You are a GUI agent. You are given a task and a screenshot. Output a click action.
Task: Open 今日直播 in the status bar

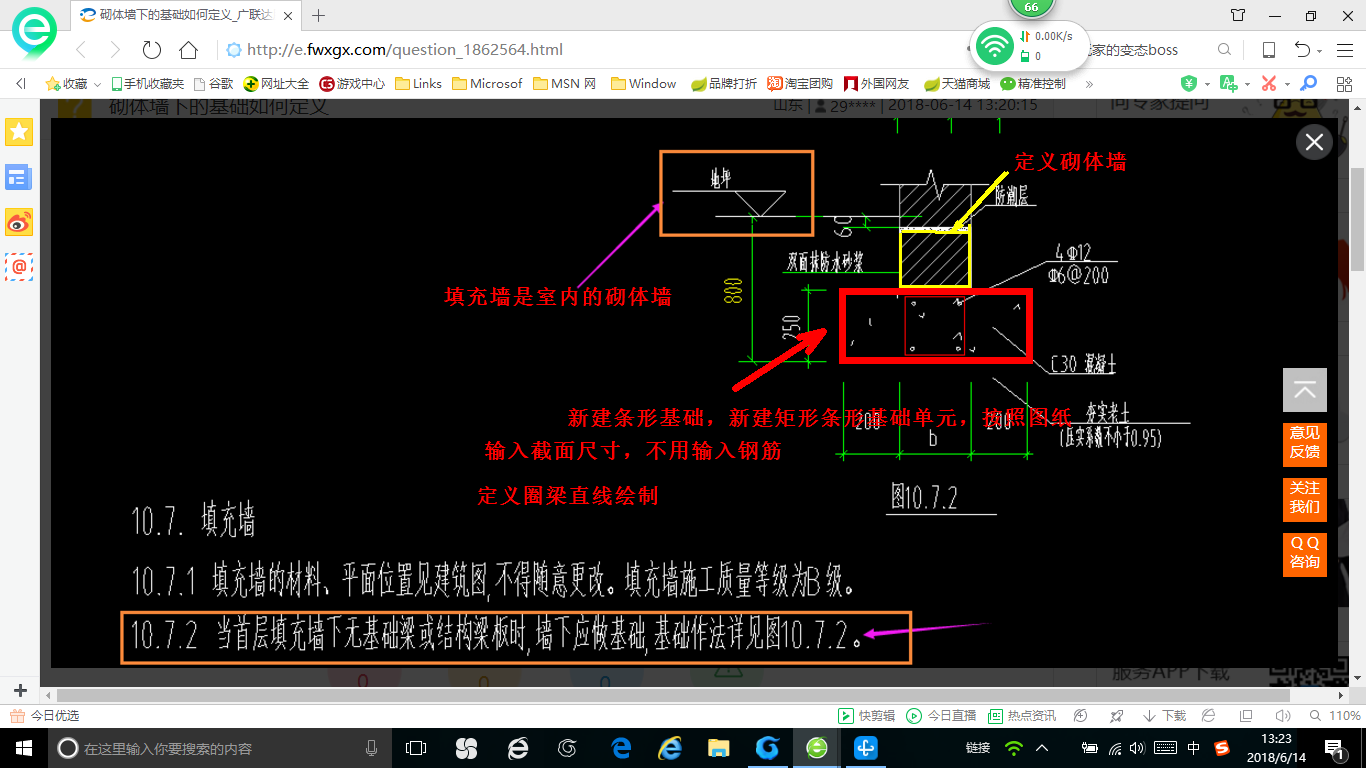point(941,716)
